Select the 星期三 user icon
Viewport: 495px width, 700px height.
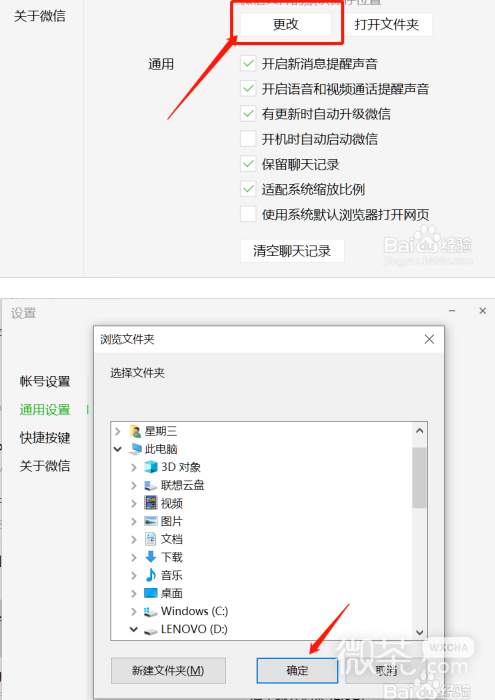(x=135, y=431)
